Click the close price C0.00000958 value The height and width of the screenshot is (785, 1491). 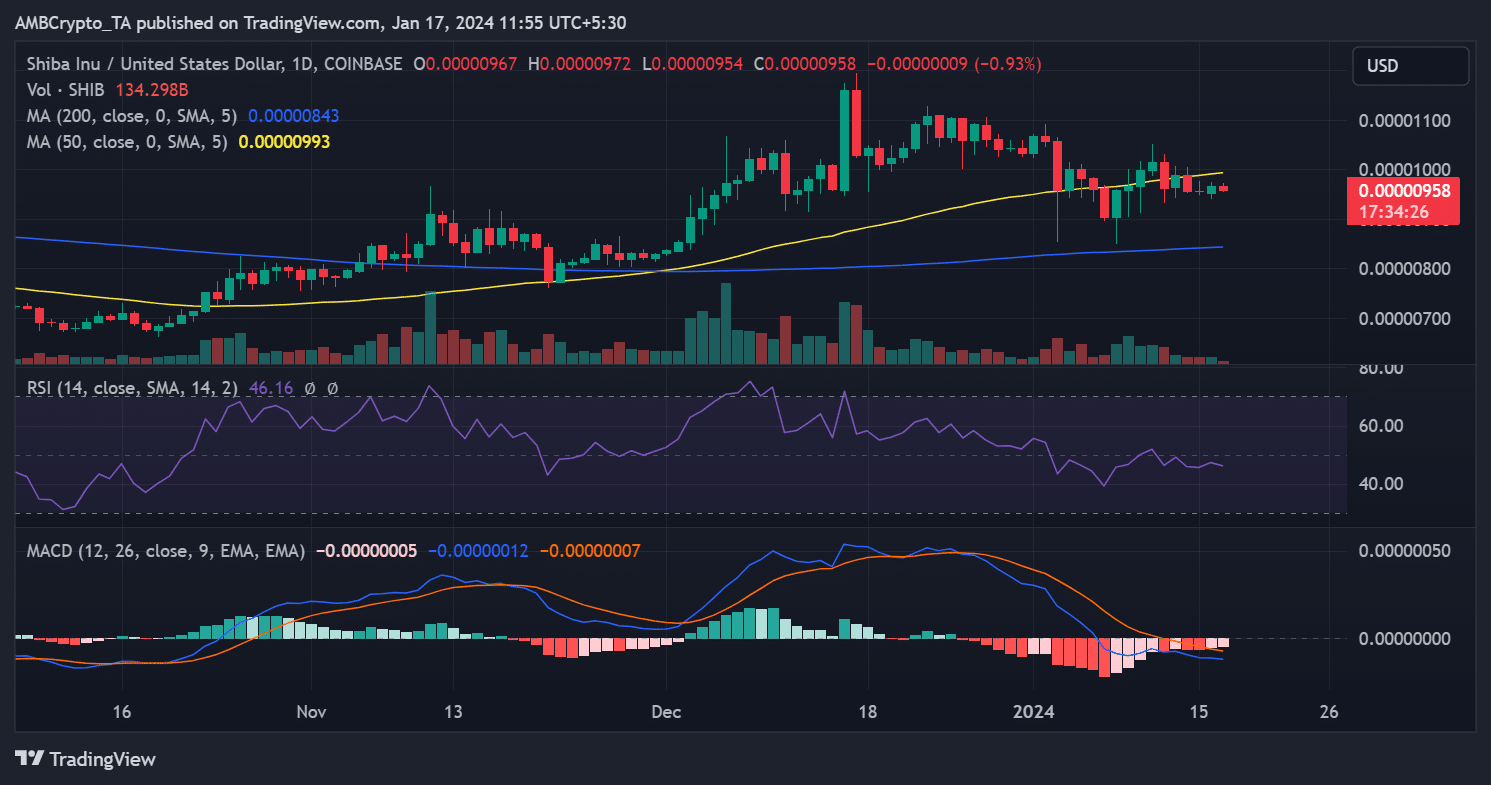804,63
